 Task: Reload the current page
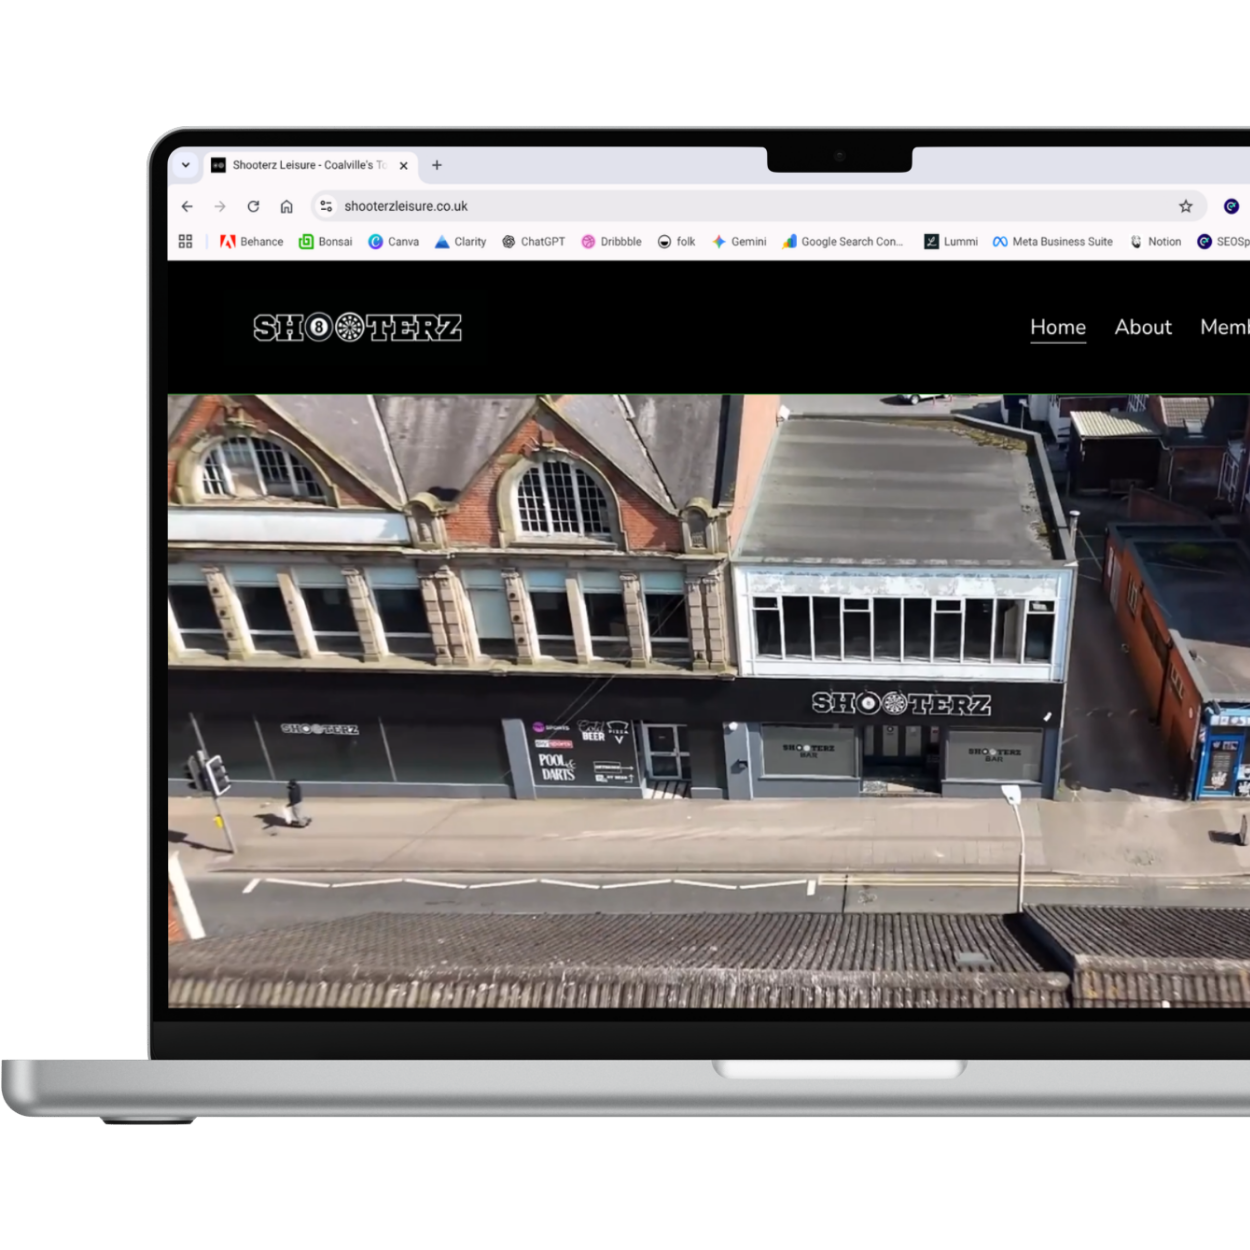(253, 206)
